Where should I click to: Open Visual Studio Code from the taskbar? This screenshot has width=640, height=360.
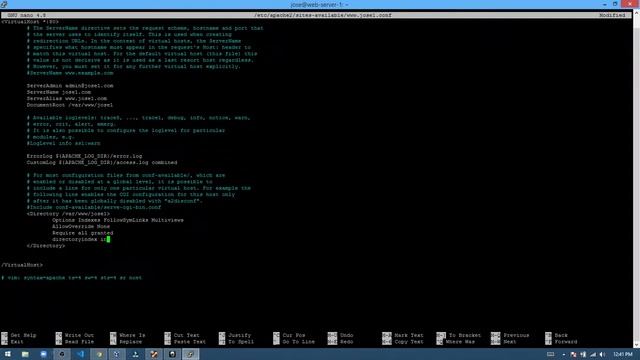pyautogui.click(x=80, y=354)
